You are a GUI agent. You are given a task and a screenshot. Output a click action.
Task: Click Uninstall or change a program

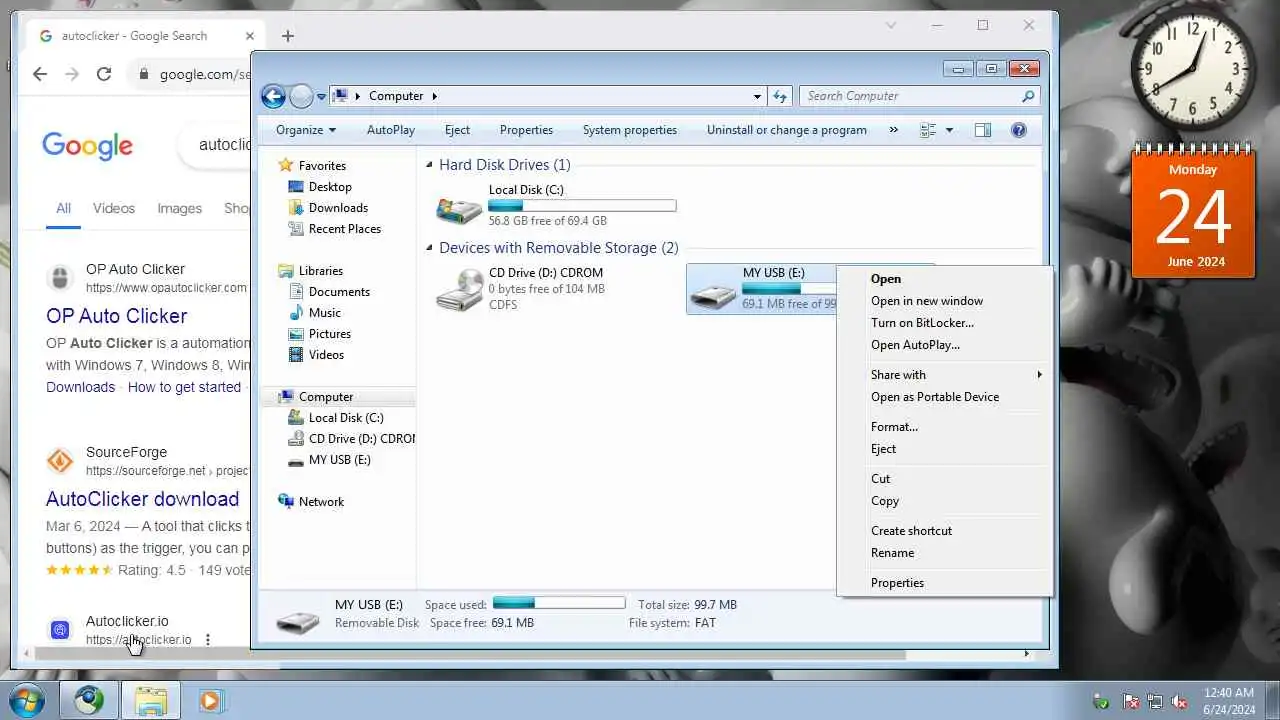point(787,130)
